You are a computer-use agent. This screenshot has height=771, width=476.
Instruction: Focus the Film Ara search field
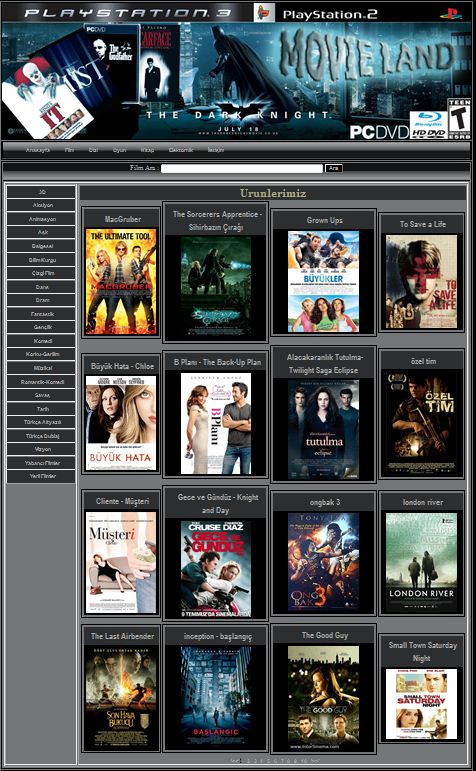coord(241,168)
